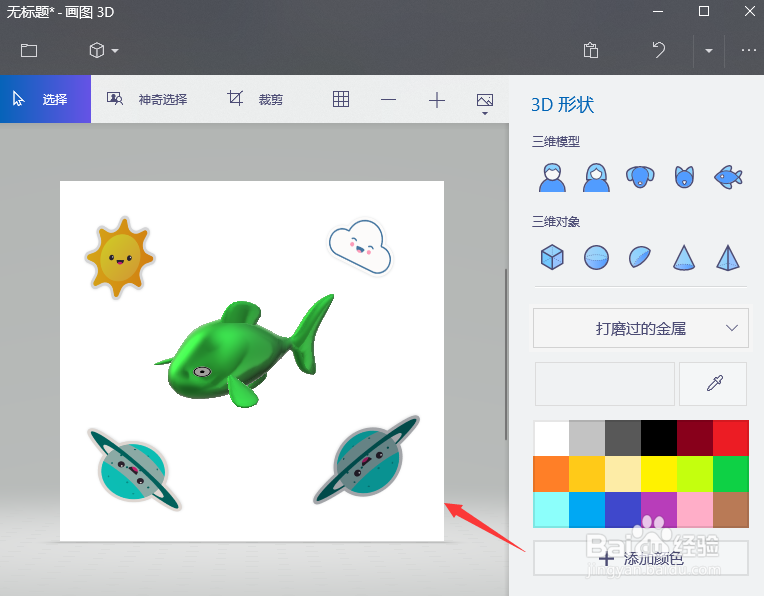Select the sun sticker on canvas
764x596 pixels.
[x=120, y=257]
